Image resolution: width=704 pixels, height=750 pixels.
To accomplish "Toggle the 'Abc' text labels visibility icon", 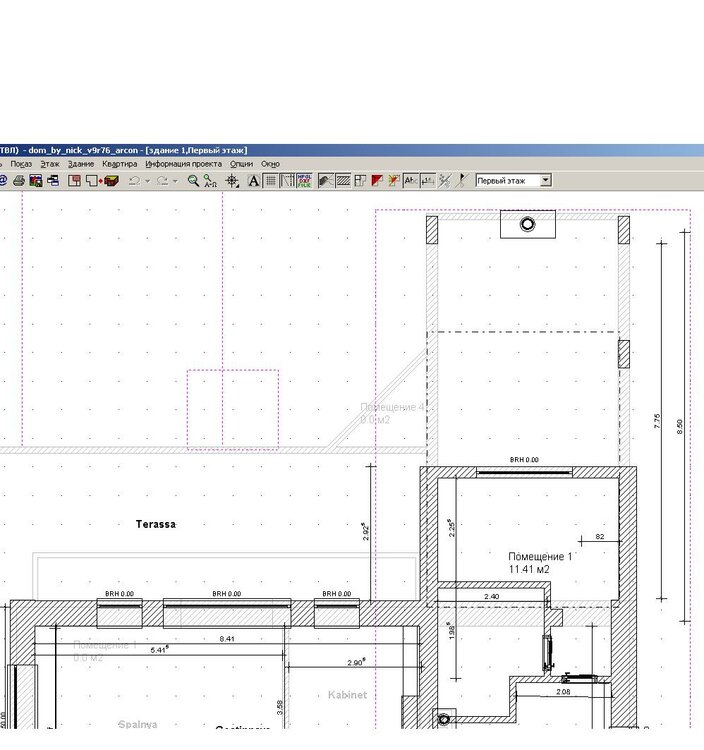I will [410, 181].
